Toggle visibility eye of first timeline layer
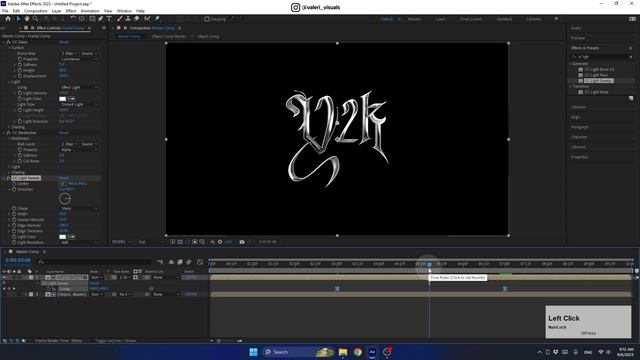The width and height of the screenshot is (640, 360). click(x=4, y=278)
